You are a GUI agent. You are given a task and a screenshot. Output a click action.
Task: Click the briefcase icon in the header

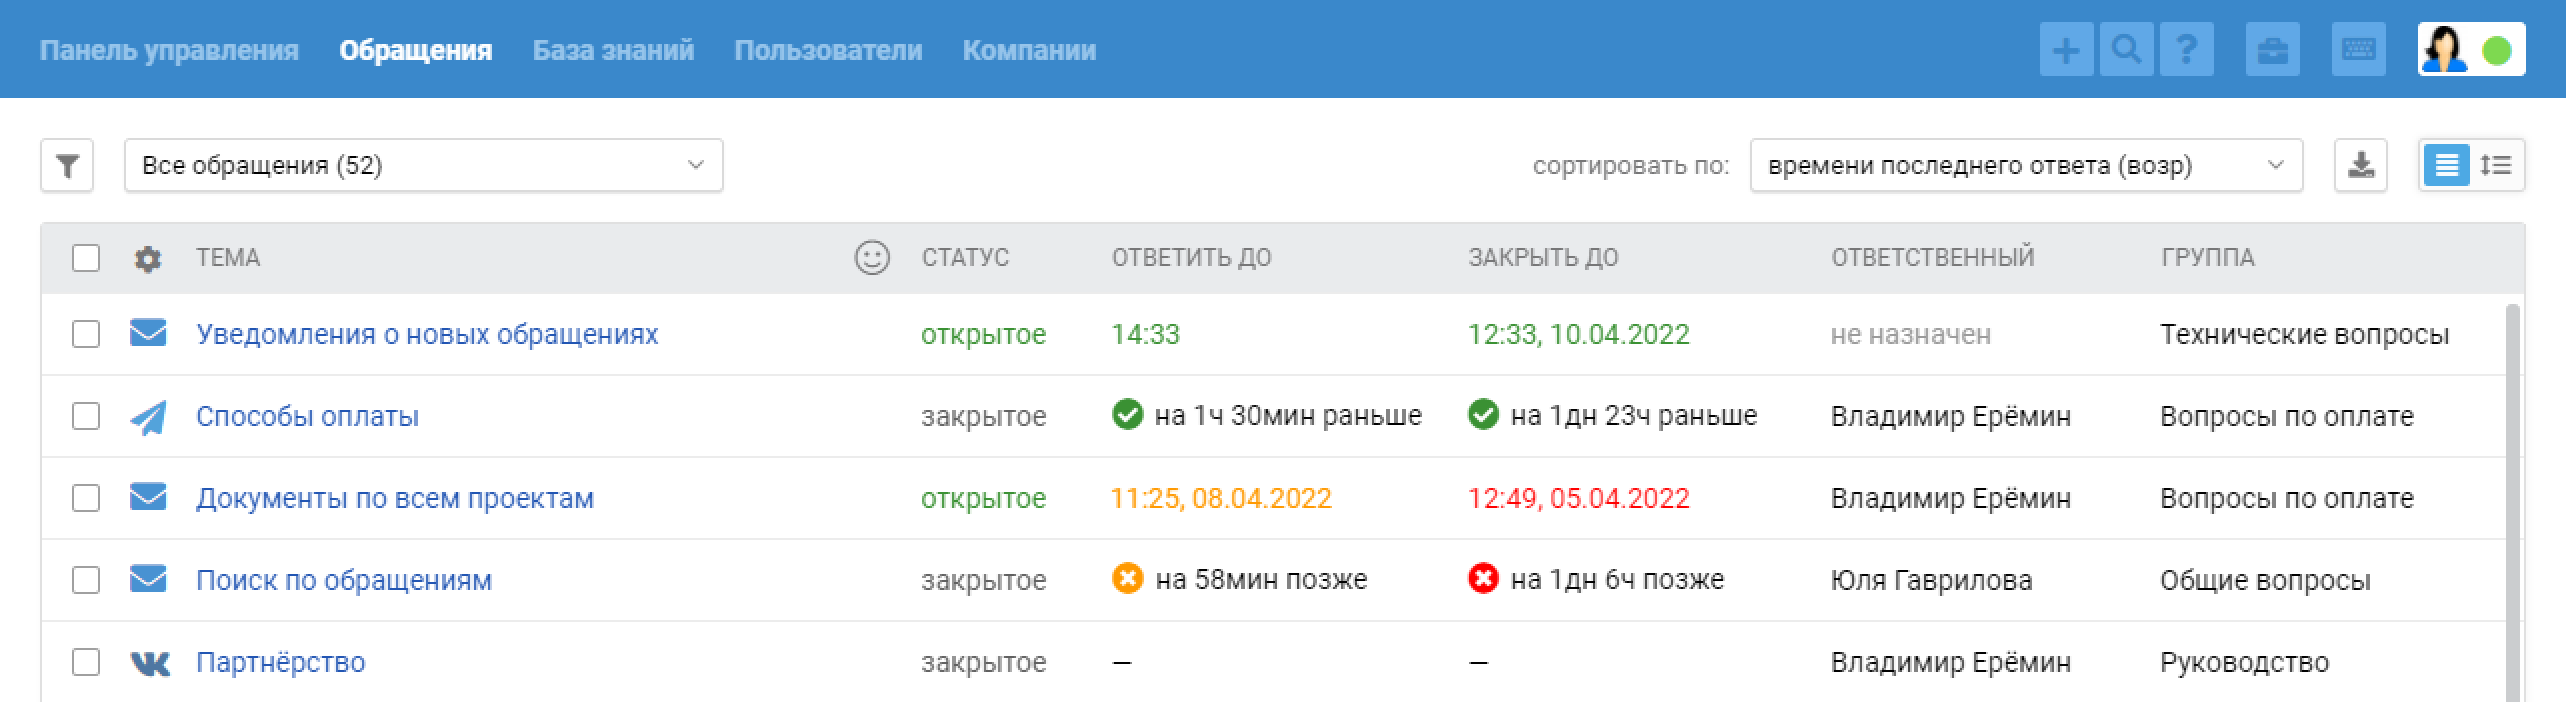[2272, 50]
